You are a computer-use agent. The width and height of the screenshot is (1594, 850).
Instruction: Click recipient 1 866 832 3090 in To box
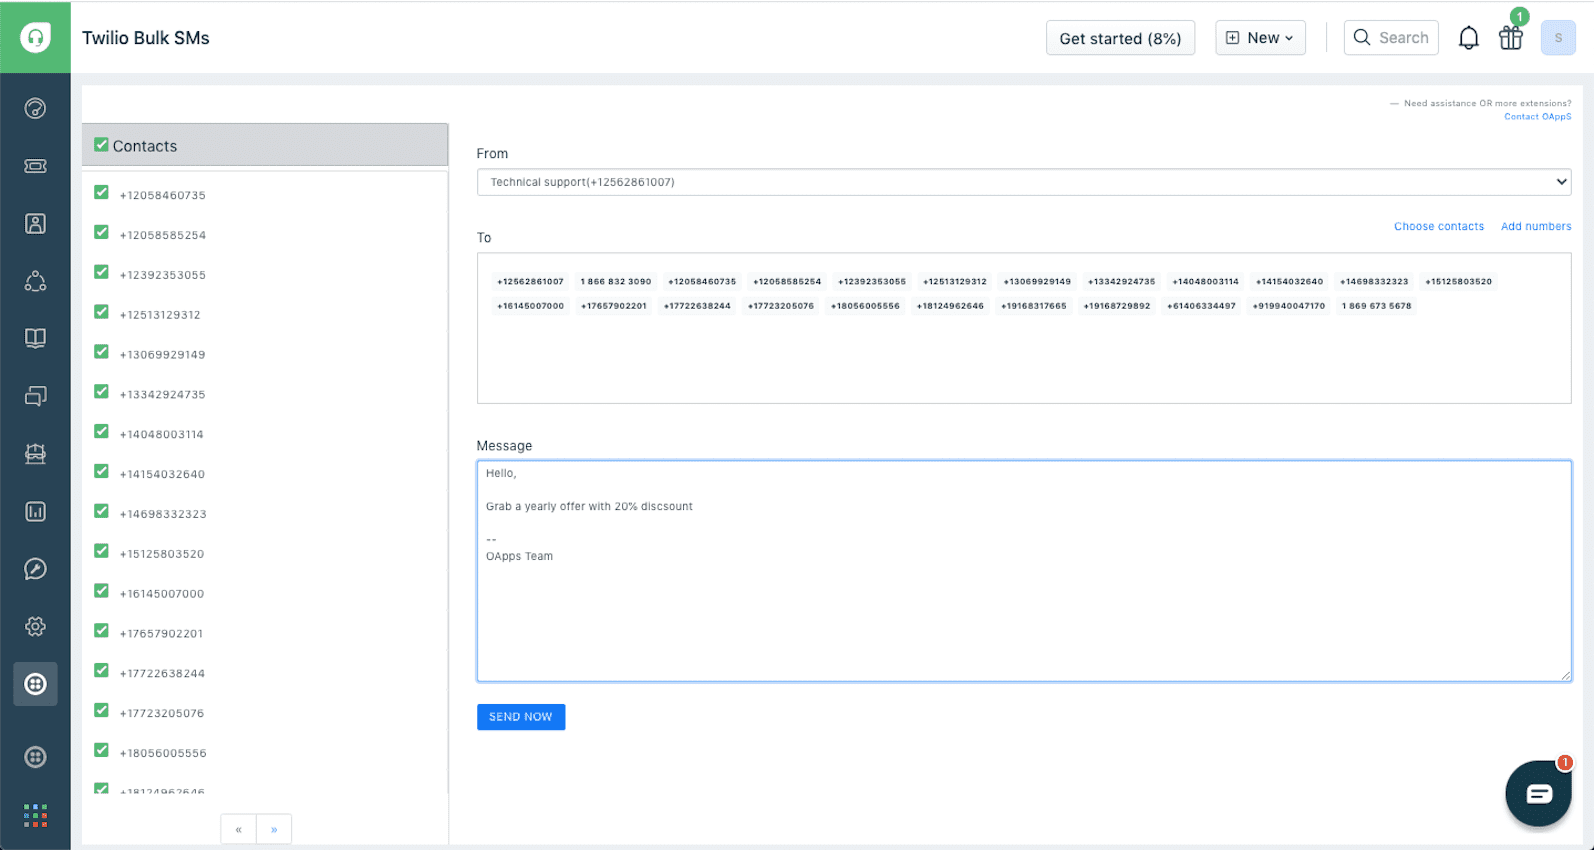616,282
